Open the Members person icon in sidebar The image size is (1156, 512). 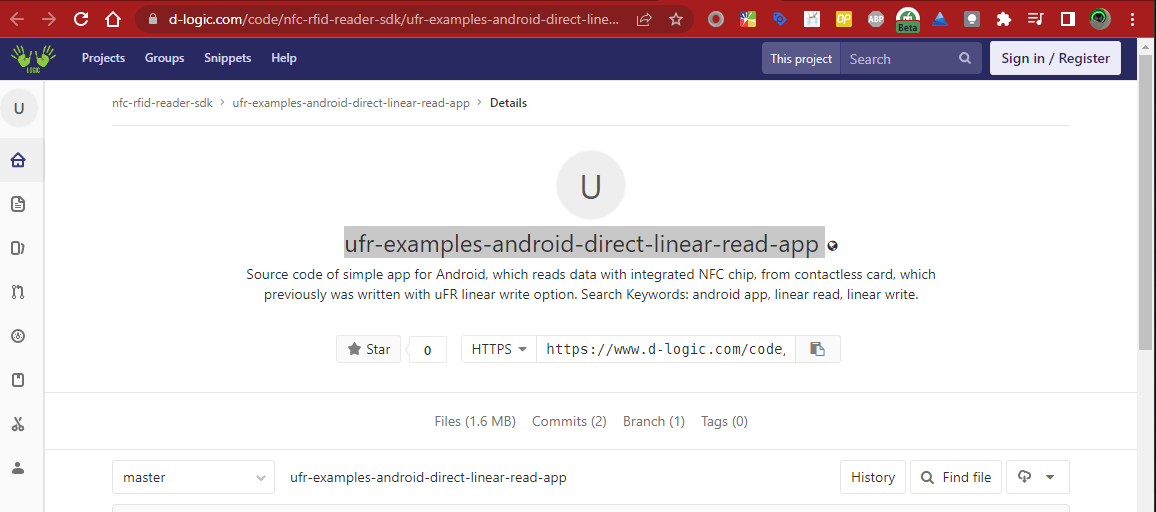click(x=18, y=468)
